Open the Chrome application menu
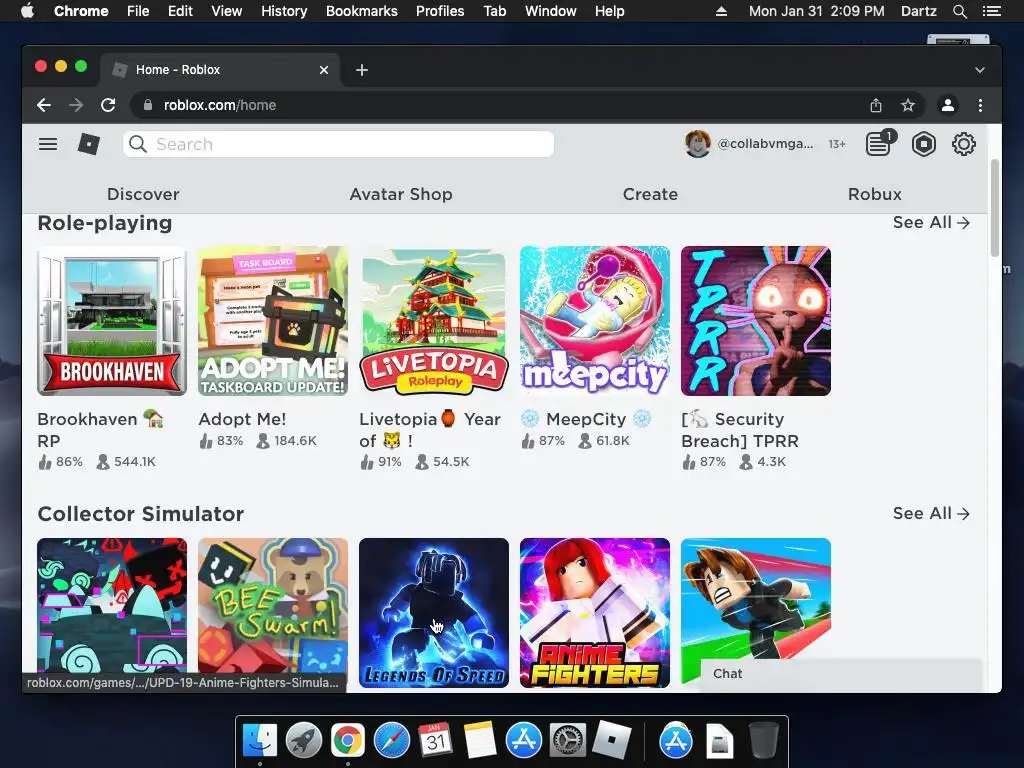Screen dimensions: 1024x768 click(81, 11)
